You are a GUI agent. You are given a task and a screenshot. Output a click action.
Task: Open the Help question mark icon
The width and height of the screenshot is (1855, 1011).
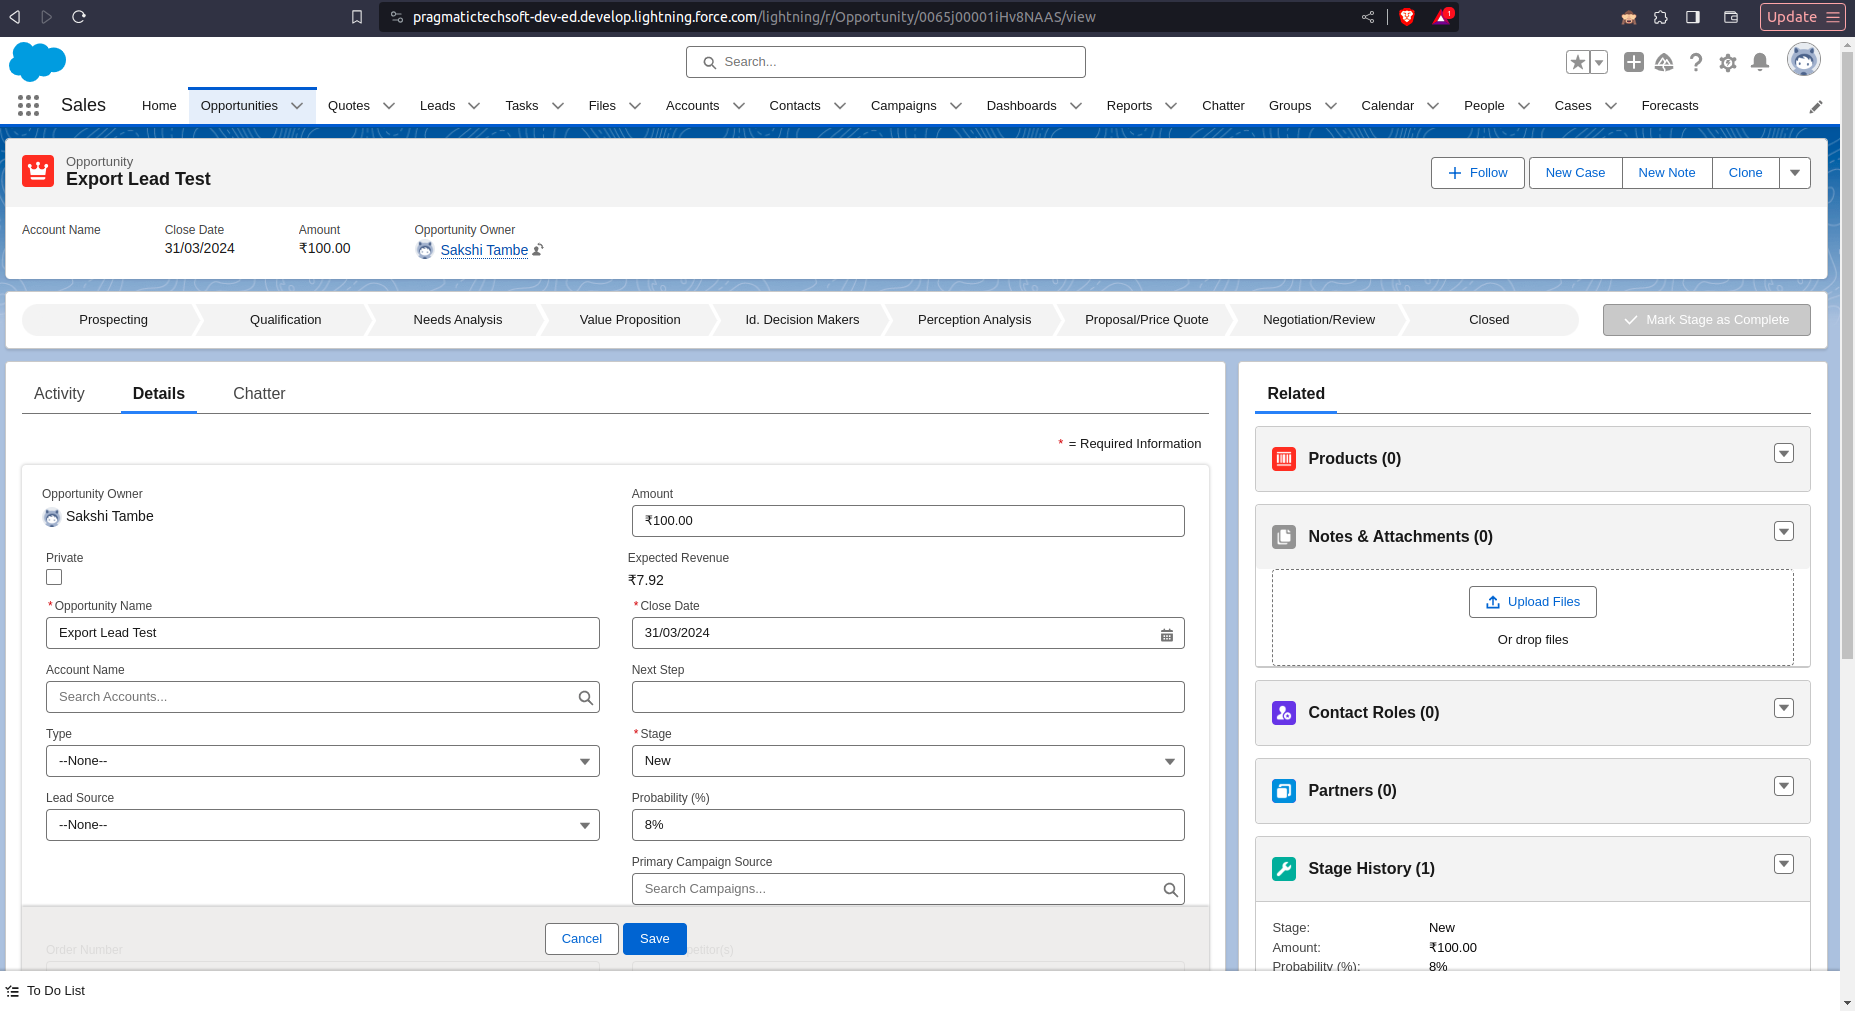[1696, 62]
